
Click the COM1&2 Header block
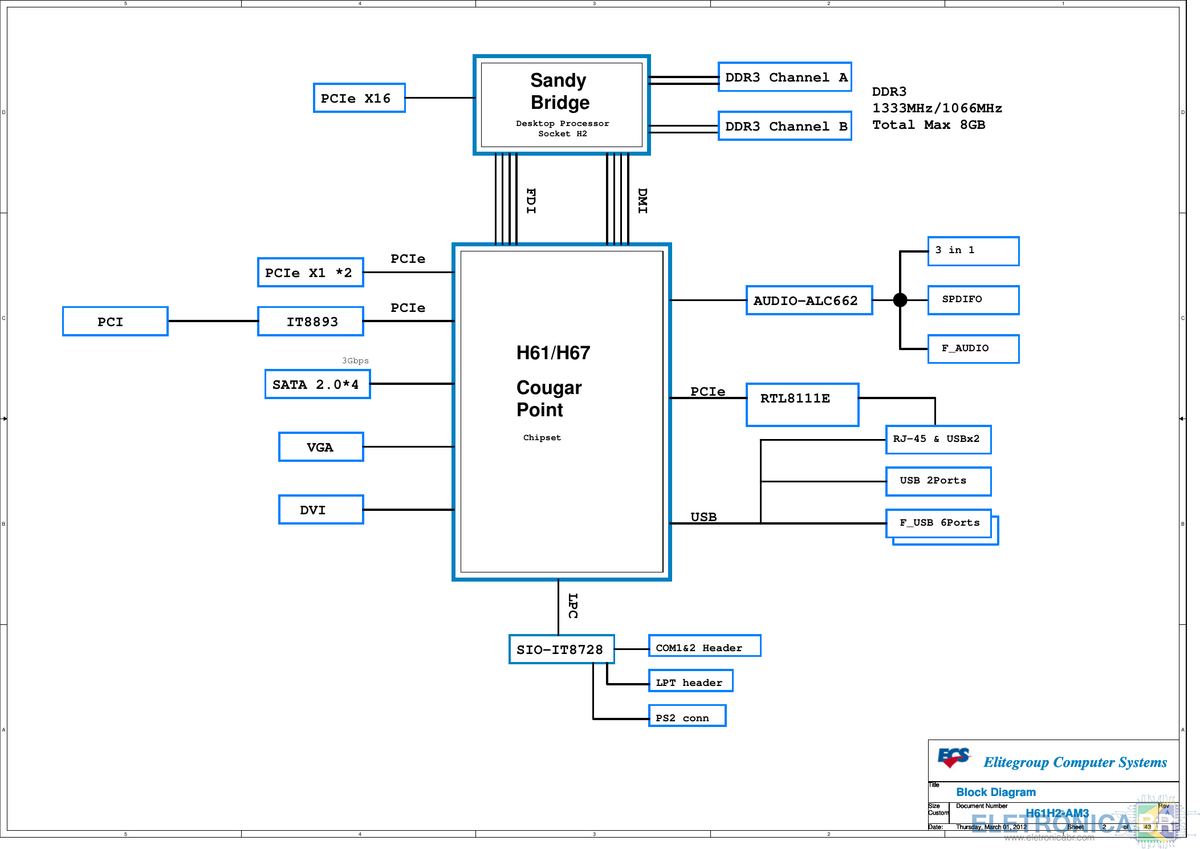point(704,646)
